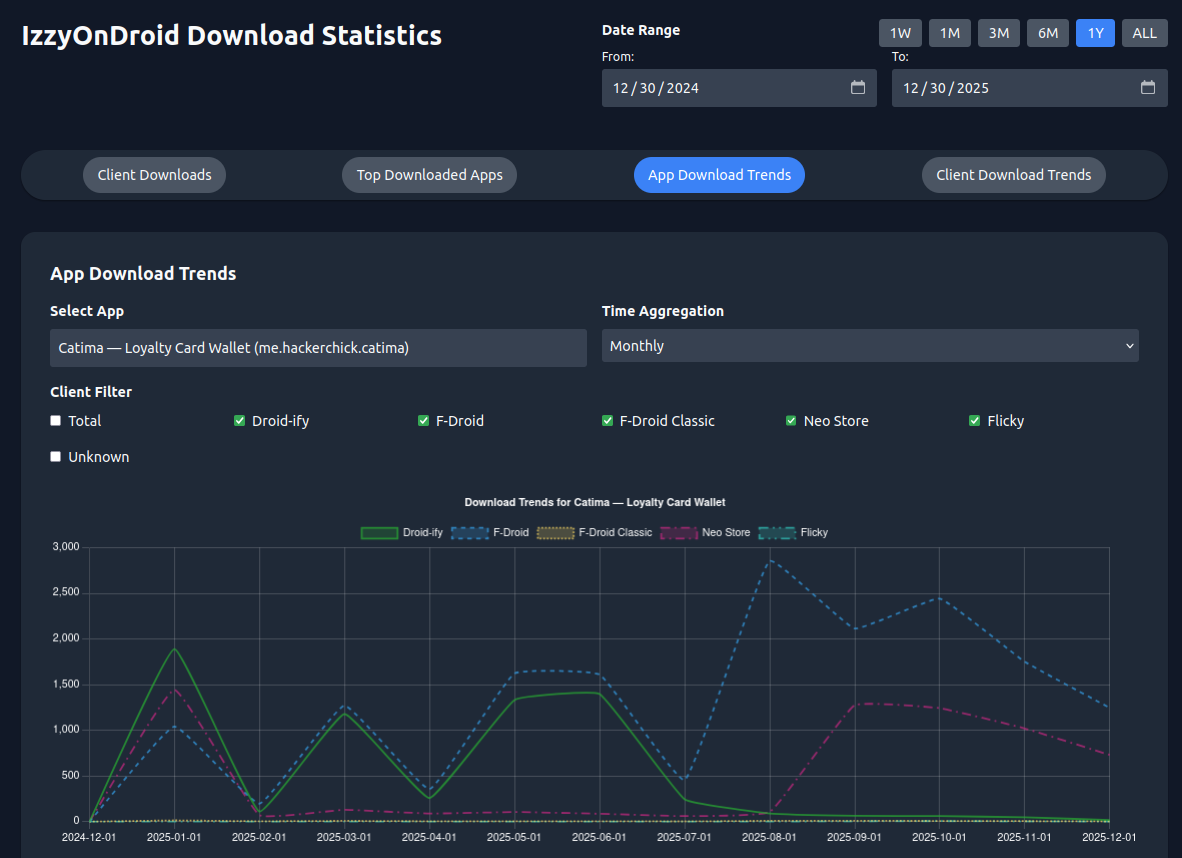
Task: Set date range to 1W
Action: click(x=900, y=33)
